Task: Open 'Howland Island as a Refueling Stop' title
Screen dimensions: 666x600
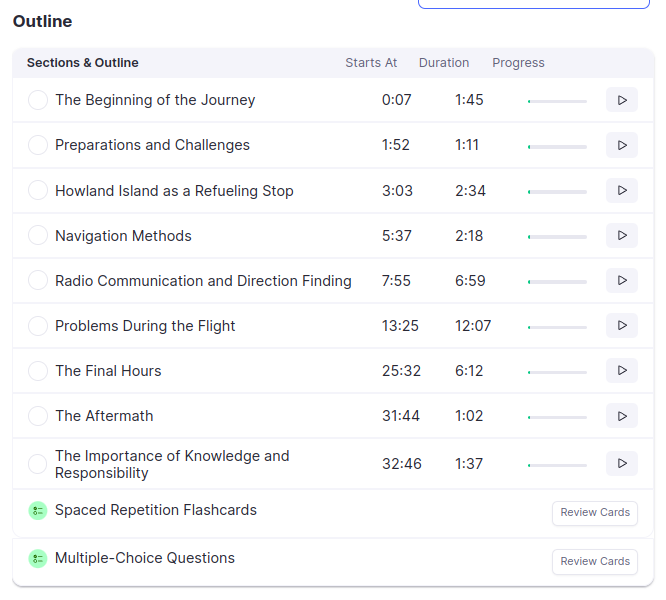Action: [x=174, y=190]
